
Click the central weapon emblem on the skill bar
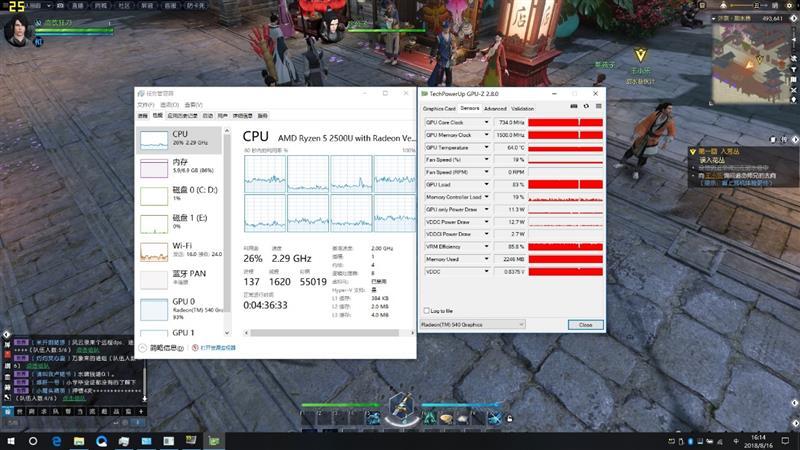(x=402, y=407)
